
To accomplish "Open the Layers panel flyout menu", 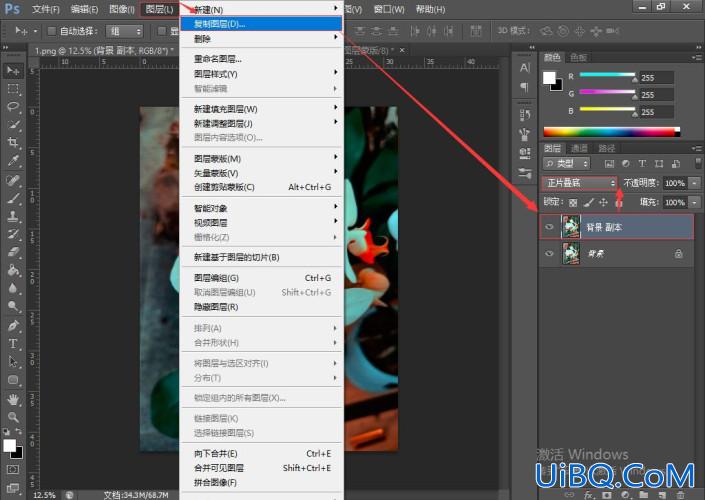I will [697, 148].
